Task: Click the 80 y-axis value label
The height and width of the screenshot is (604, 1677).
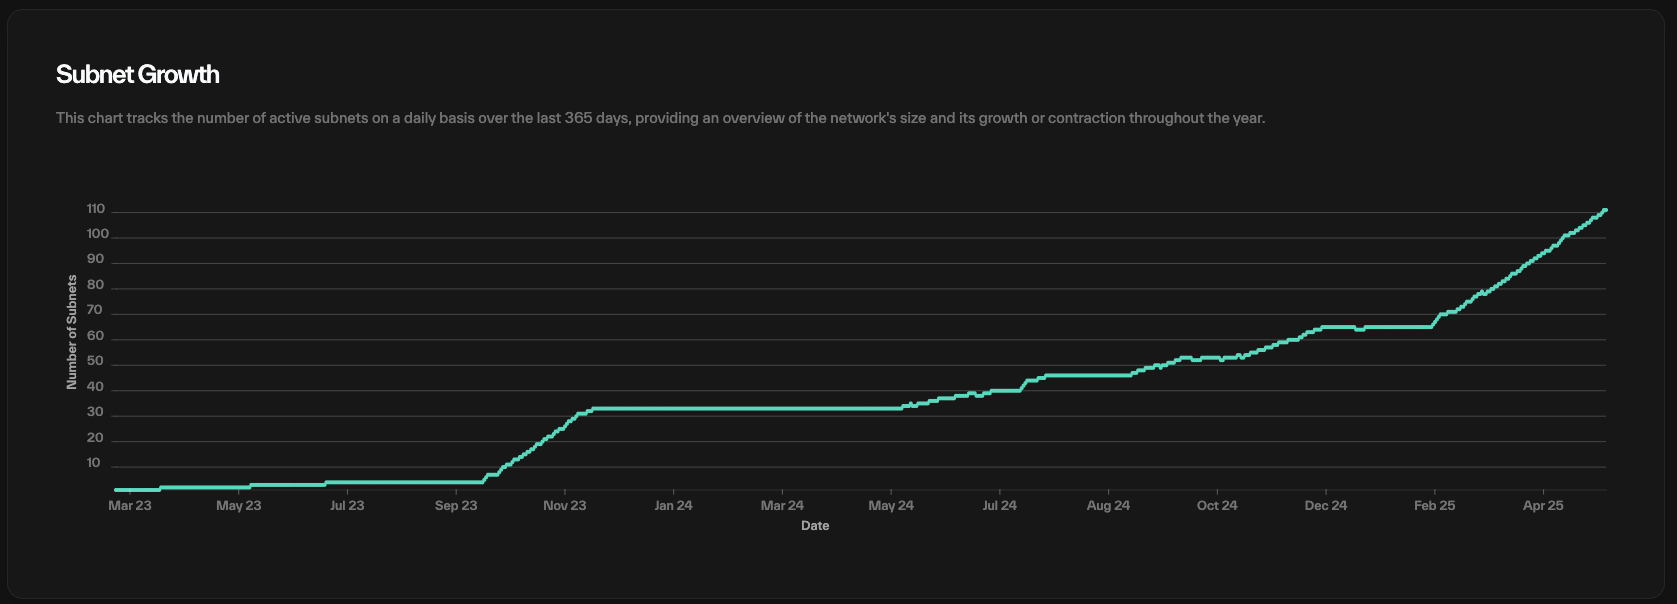Action: 96,285
